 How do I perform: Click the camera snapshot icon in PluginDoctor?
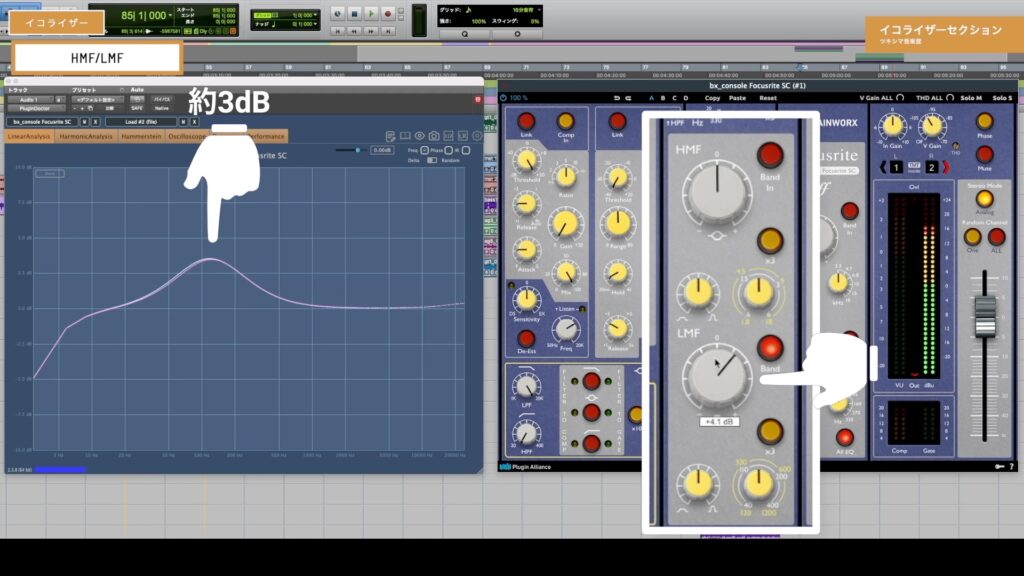[x=434, y=136]
